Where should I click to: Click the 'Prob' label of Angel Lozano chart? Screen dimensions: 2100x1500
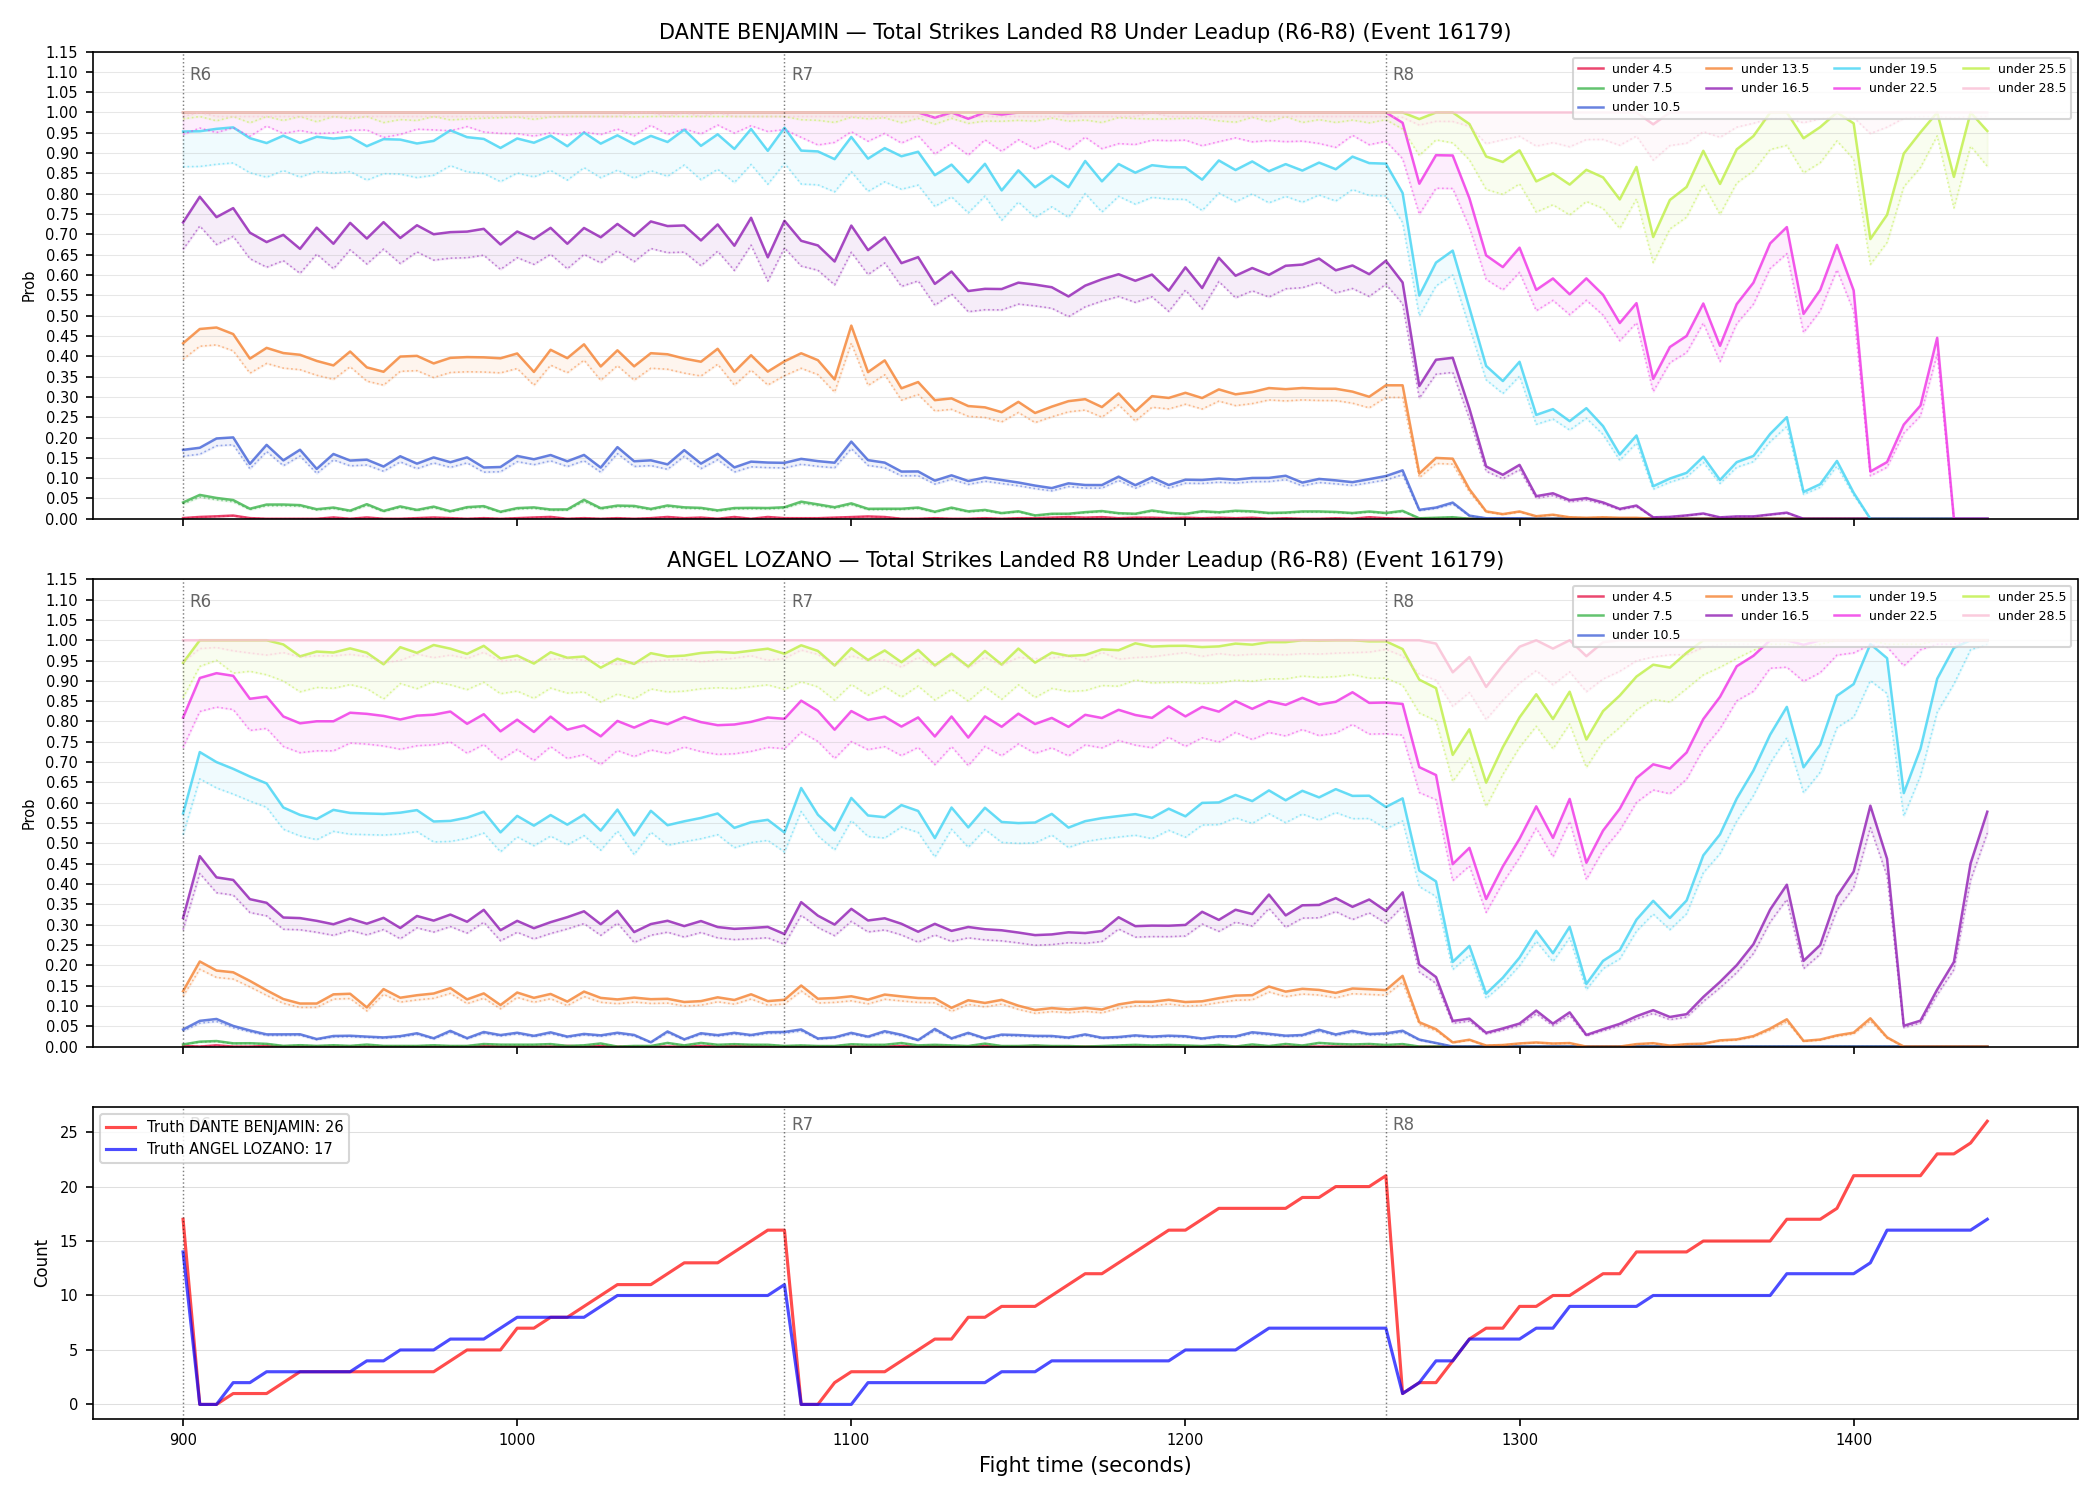tap(29, 814)
